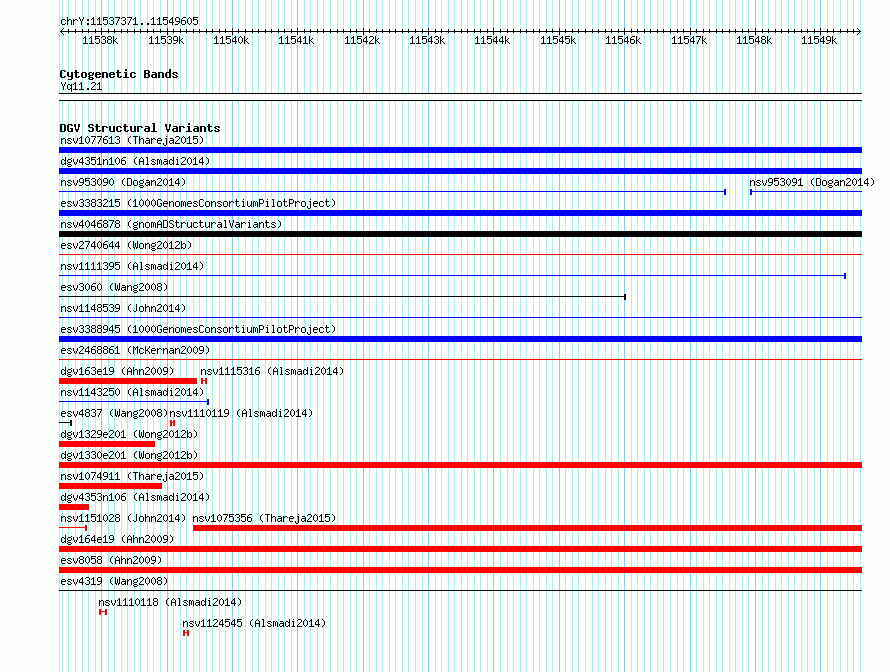Click the chrY:11537371..11549605 coordinate label
Viewport: 890px width, 672px height.
[x=129, y=21]
